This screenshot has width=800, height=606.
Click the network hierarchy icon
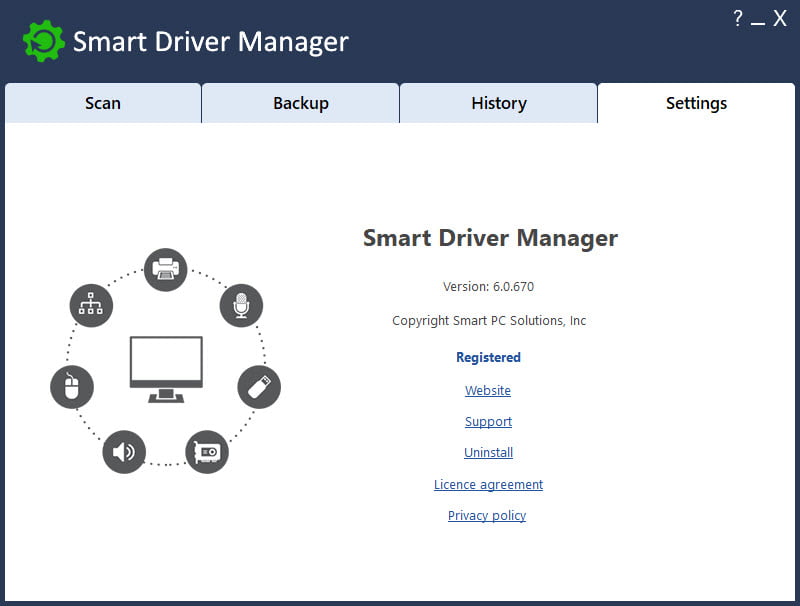tap(91, 305)
